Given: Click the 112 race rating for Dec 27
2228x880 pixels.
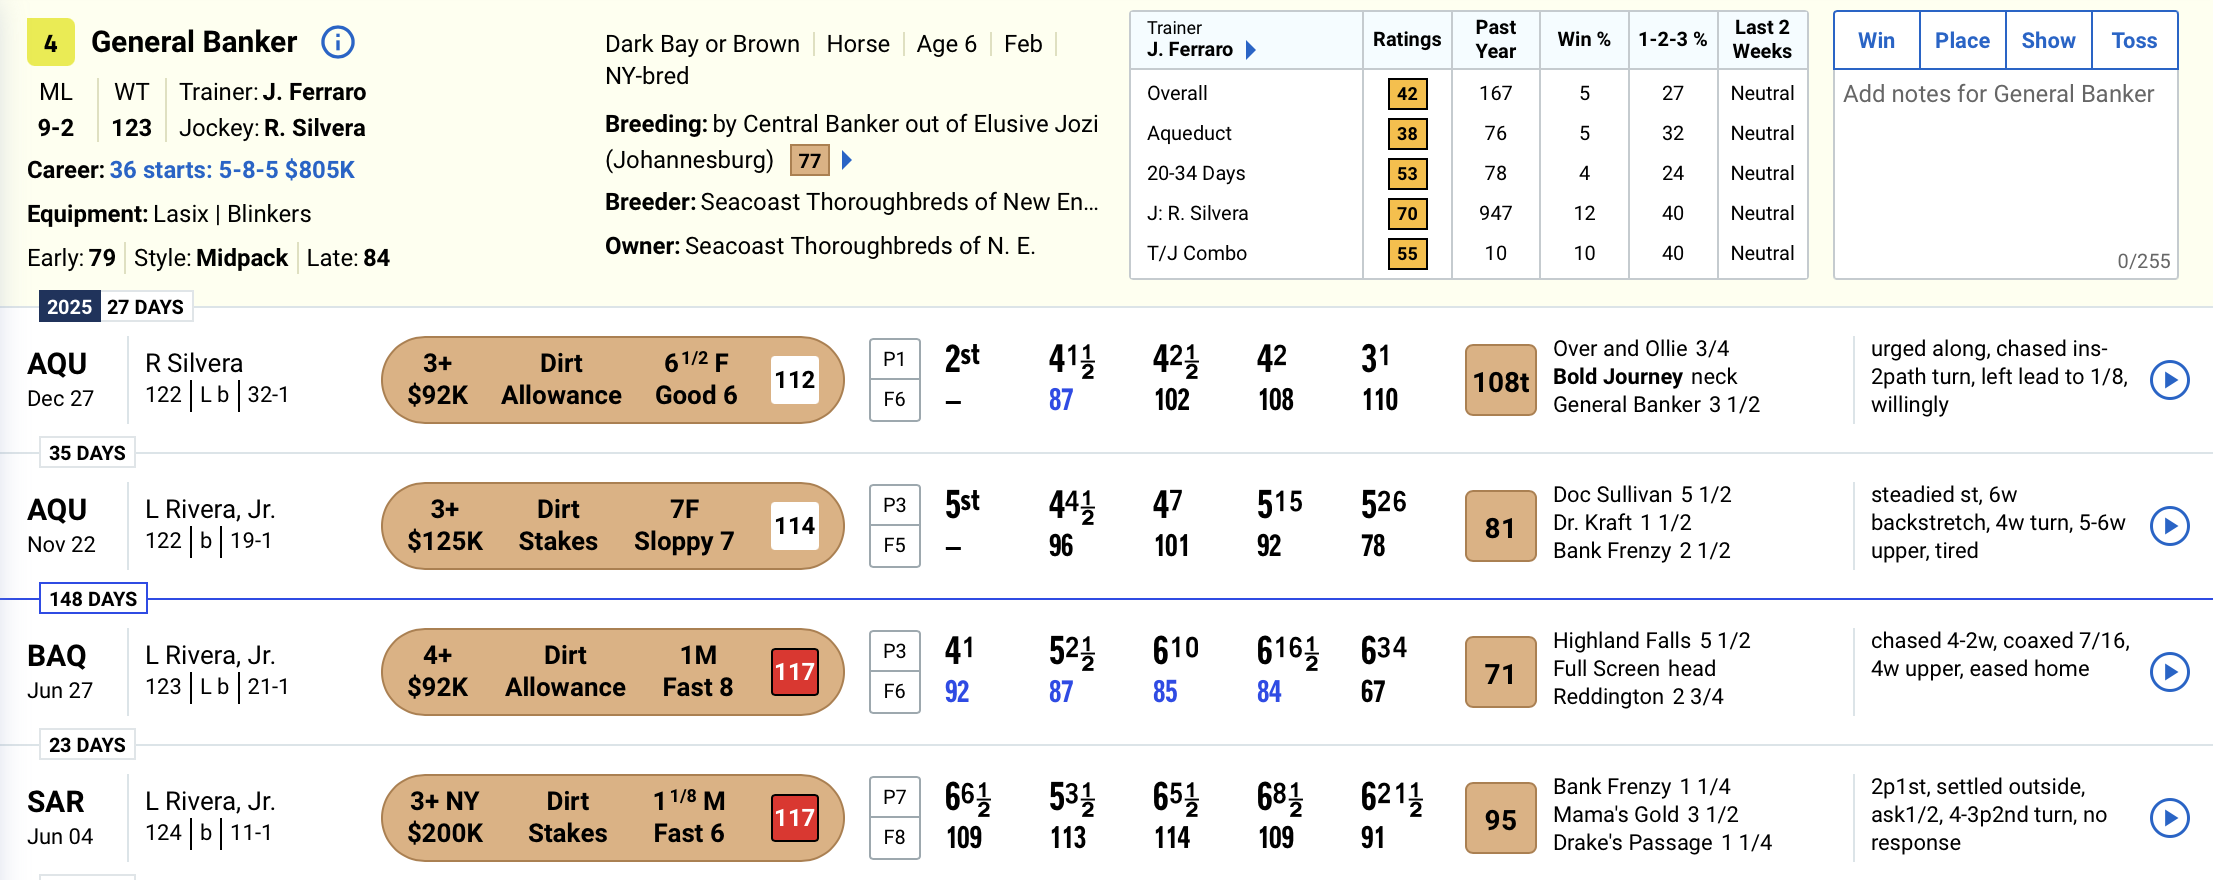Looking at the screenshot, I should [795, 380].
